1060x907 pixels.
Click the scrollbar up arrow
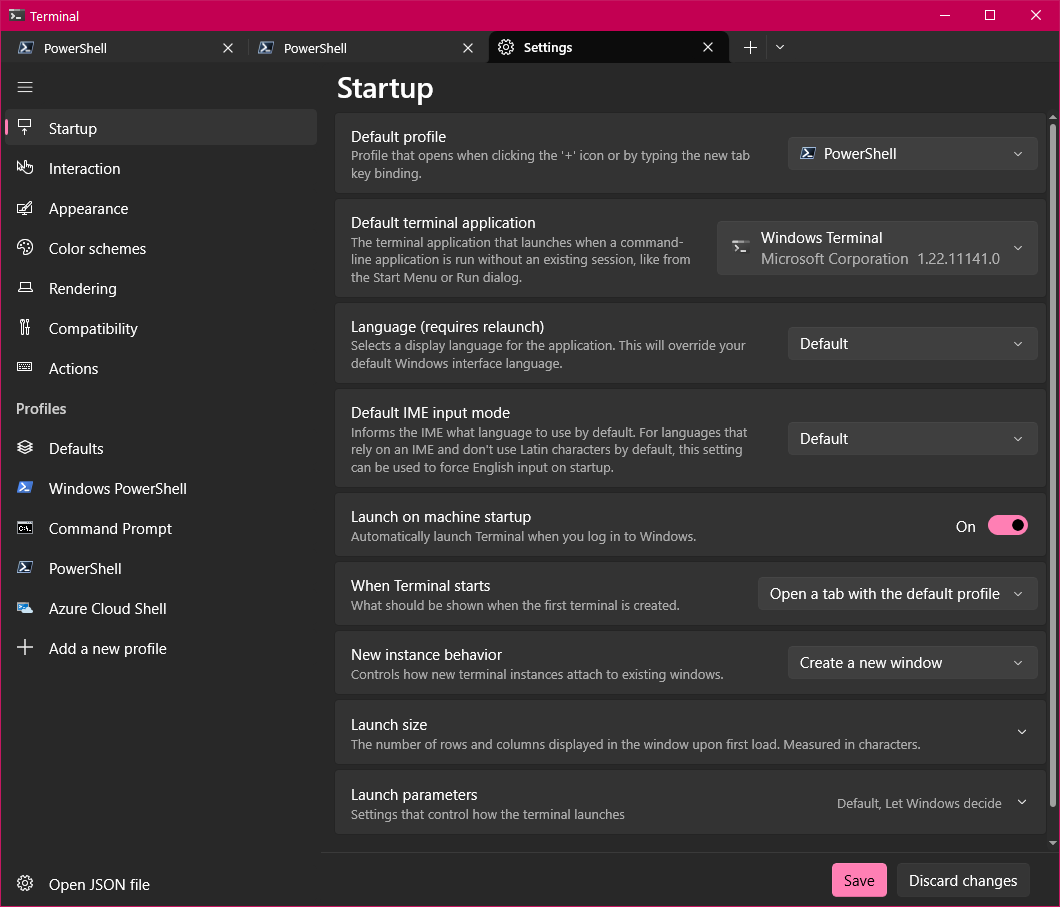click(x=1053, y=118)
